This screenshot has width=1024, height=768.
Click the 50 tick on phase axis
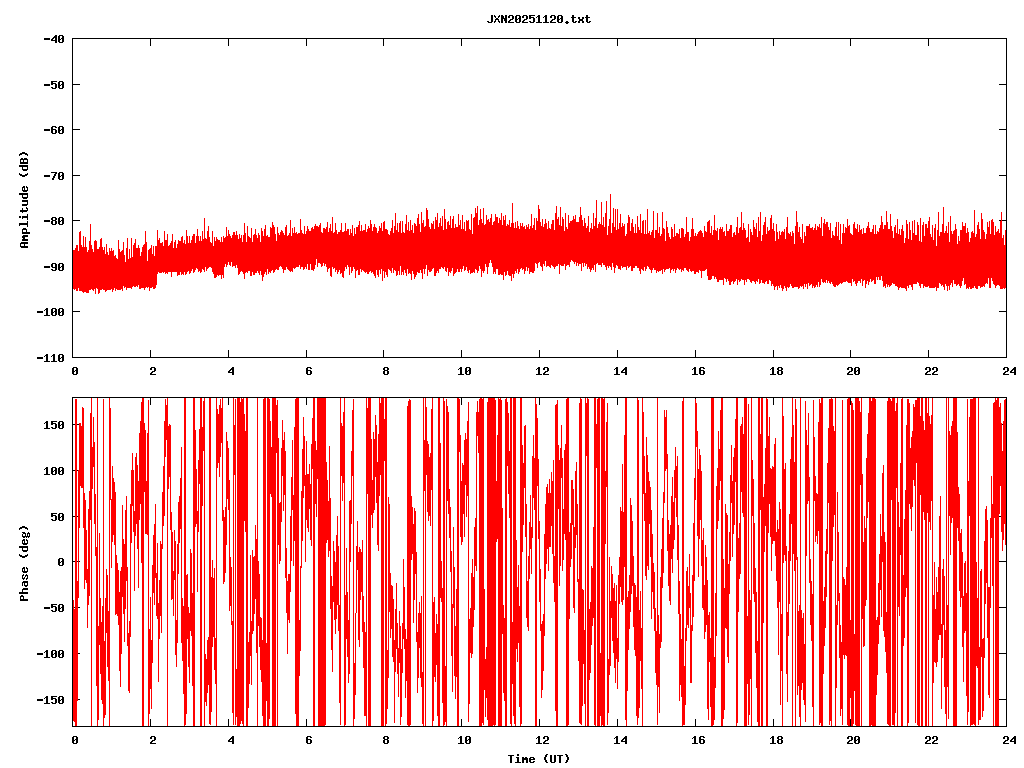click(58, 516)
